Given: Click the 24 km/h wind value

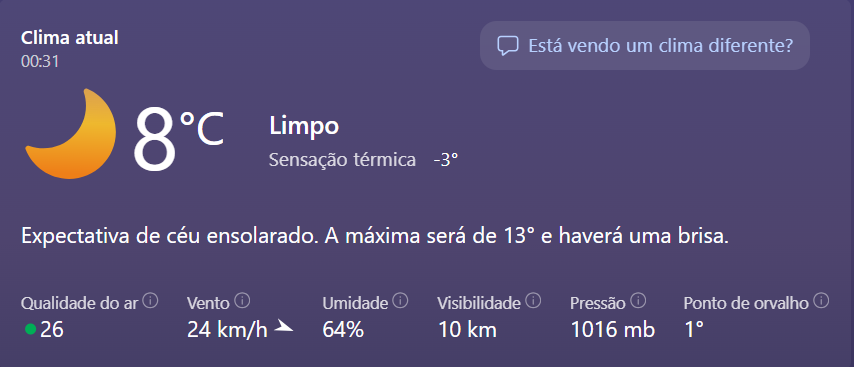Looking at the screenshot, I should click(227, 329).
